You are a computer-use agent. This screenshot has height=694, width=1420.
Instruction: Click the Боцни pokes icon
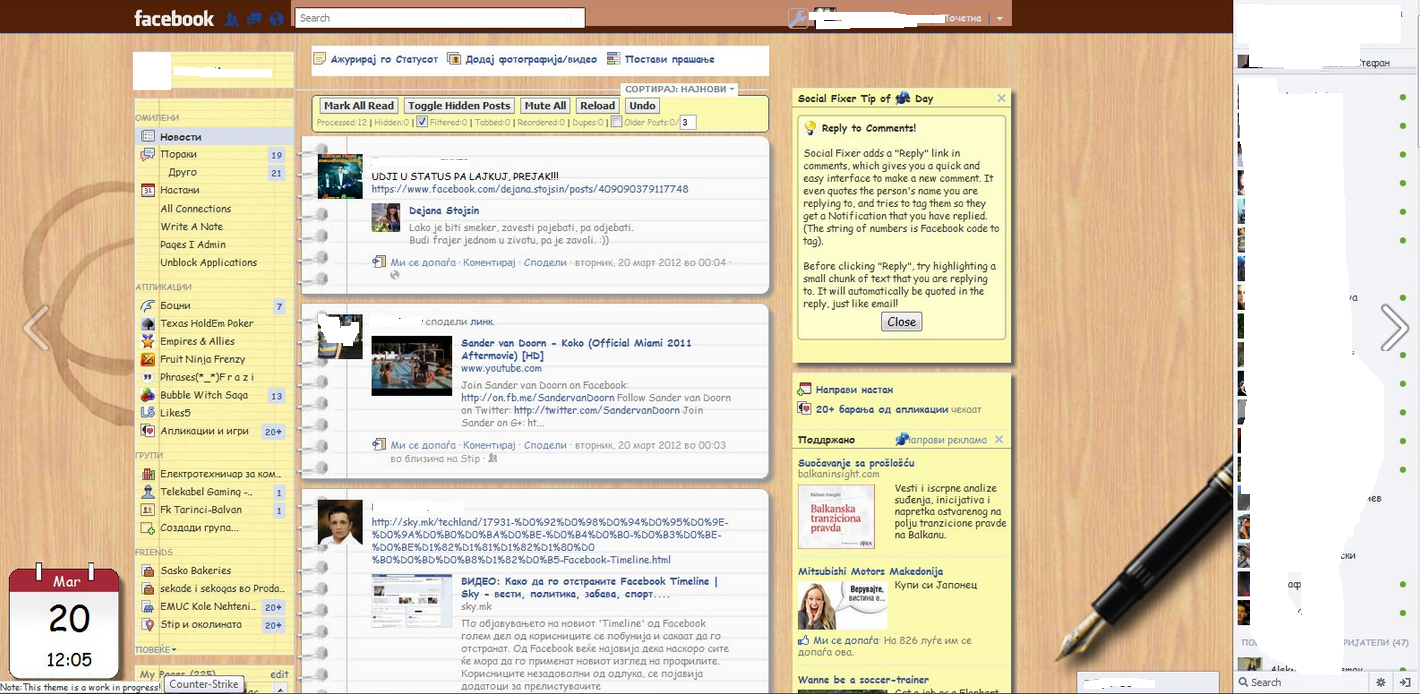tap(148, 305)
